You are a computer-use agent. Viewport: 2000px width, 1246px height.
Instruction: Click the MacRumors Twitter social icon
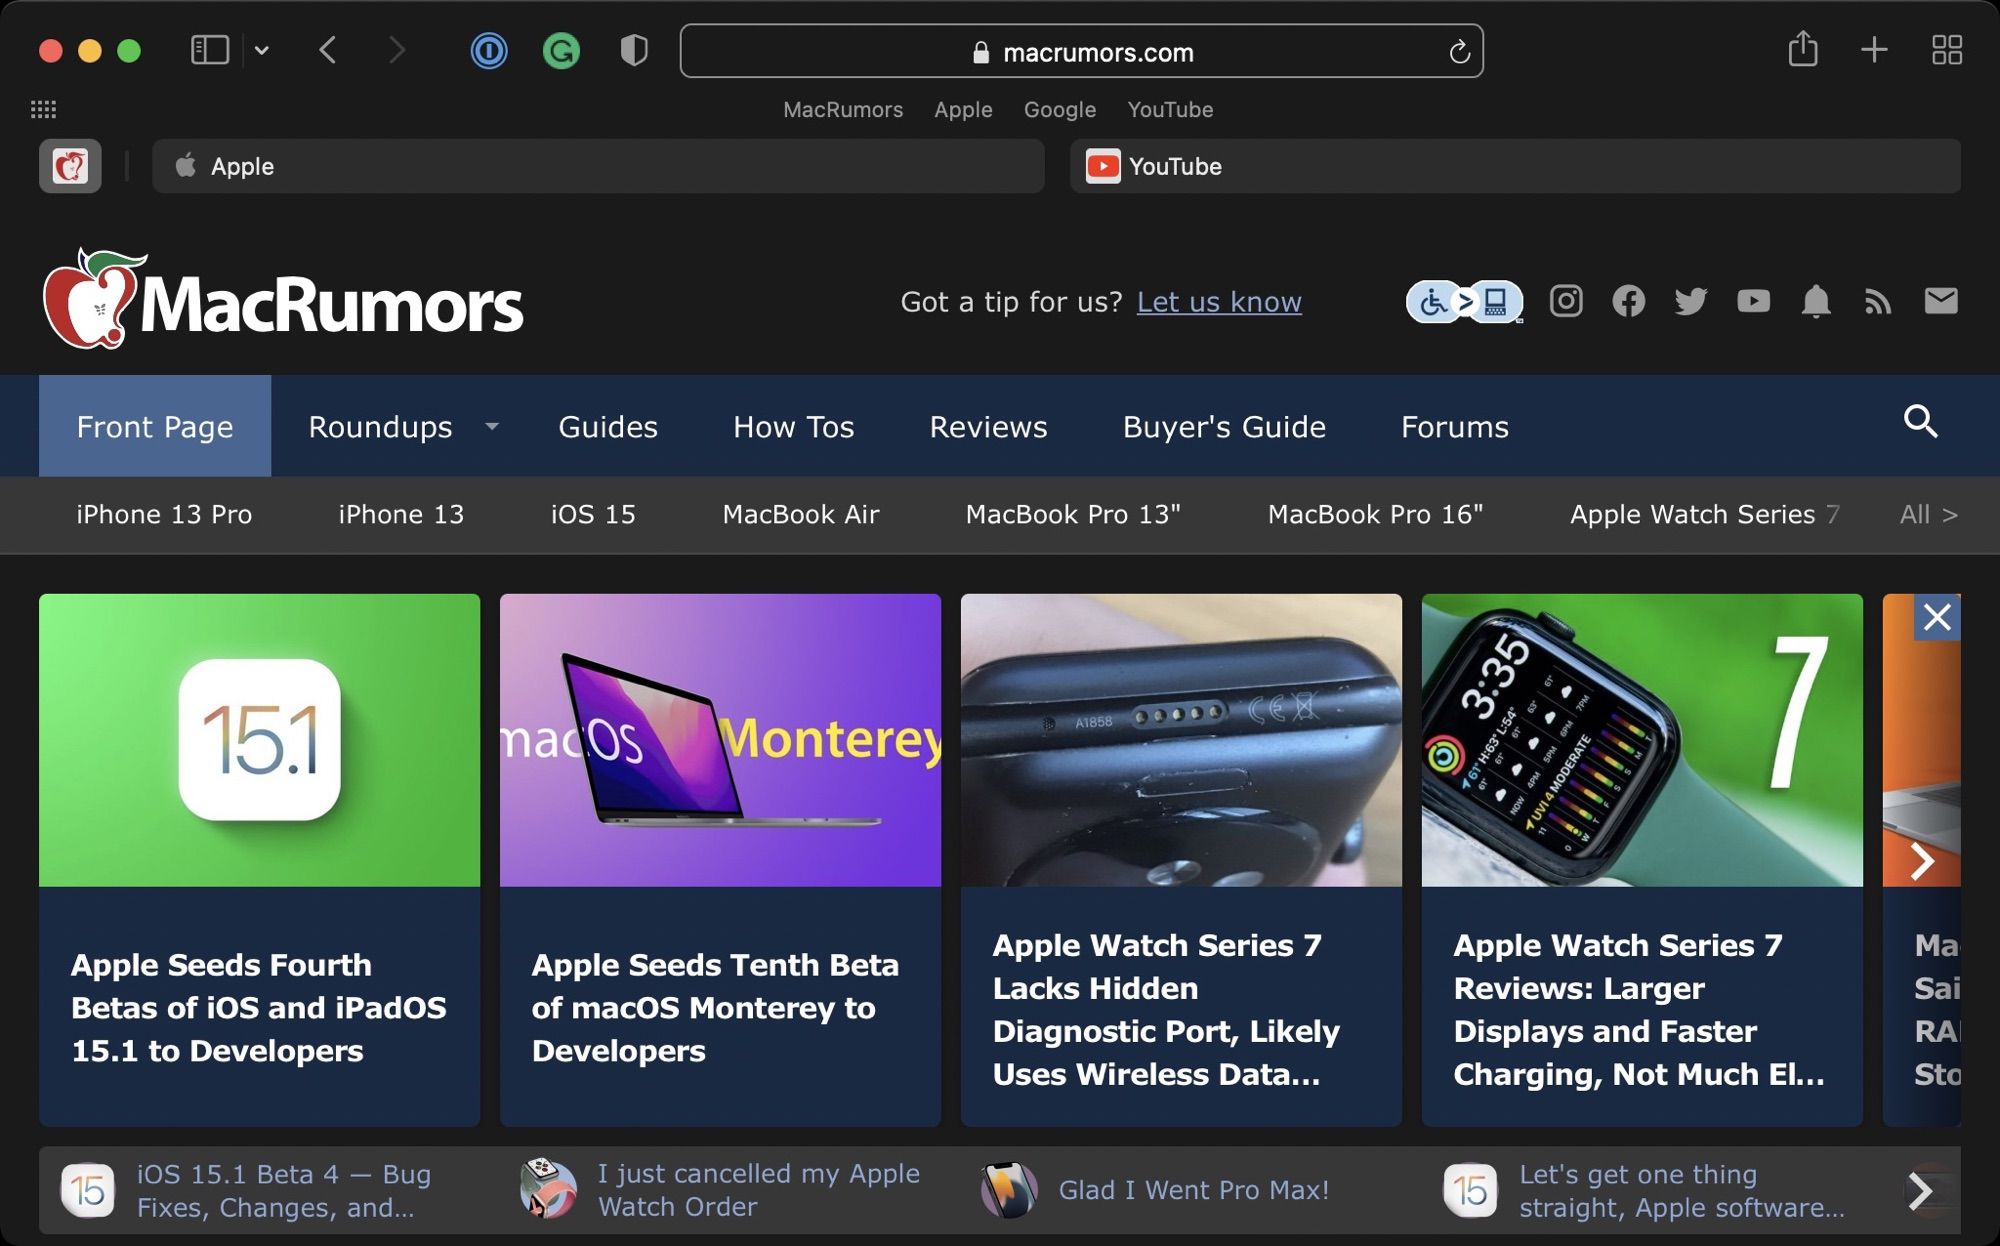(x=1692, y=300)
